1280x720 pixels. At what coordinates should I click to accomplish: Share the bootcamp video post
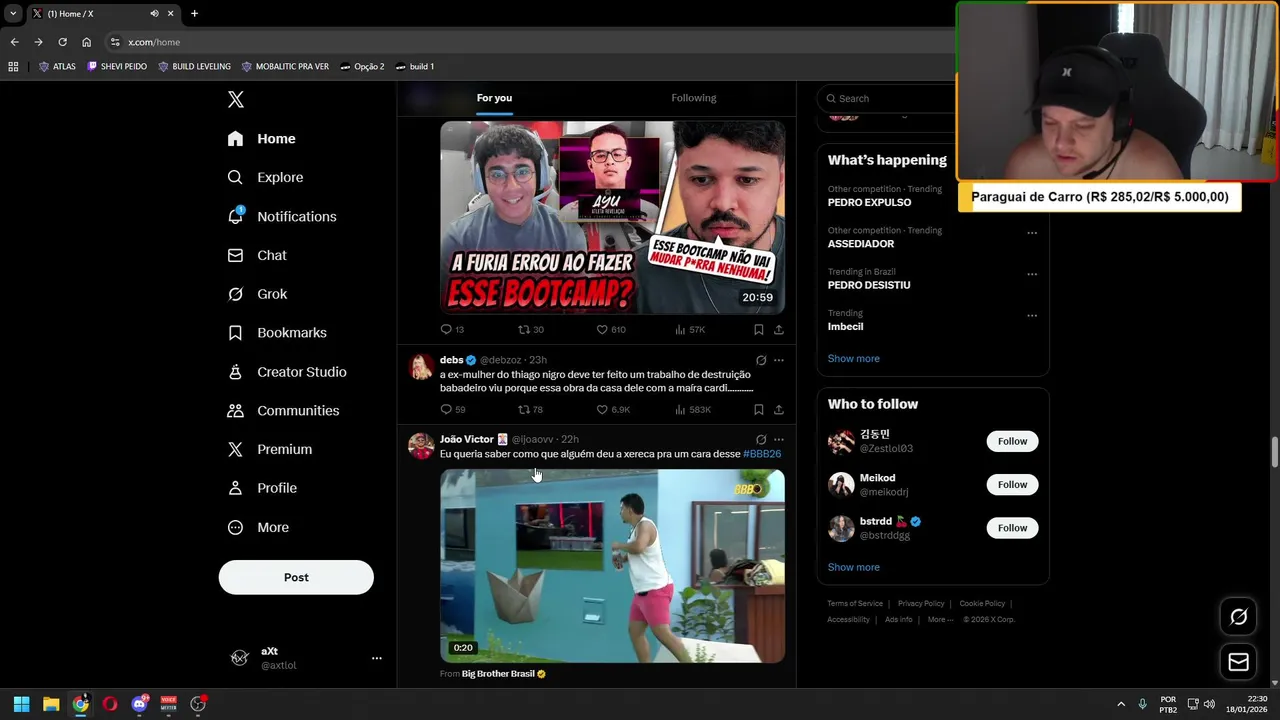(779, 329)
